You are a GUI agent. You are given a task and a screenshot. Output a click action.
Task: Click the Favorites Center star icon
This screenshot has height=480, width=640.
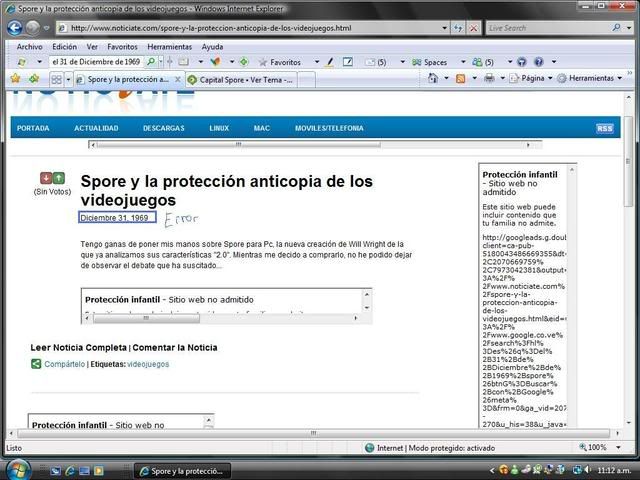(16, 78)
